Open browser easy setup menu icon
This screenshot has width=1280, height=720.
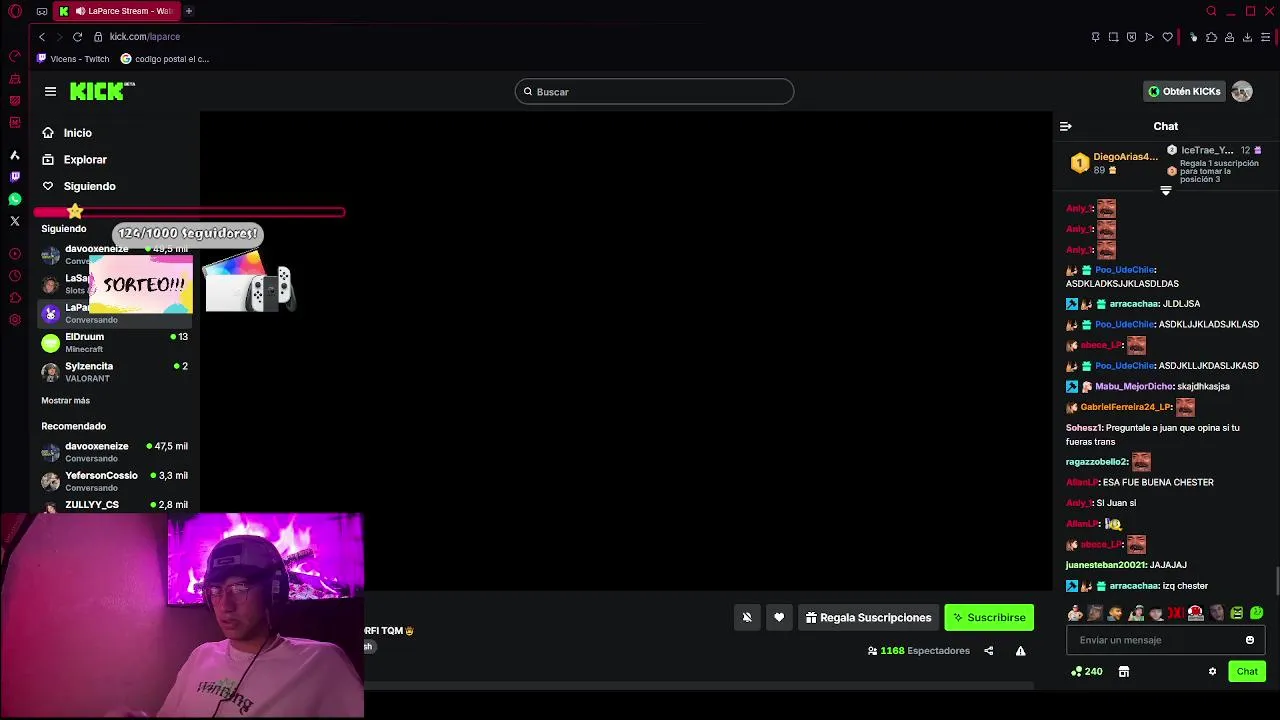tap(1265, 37)
